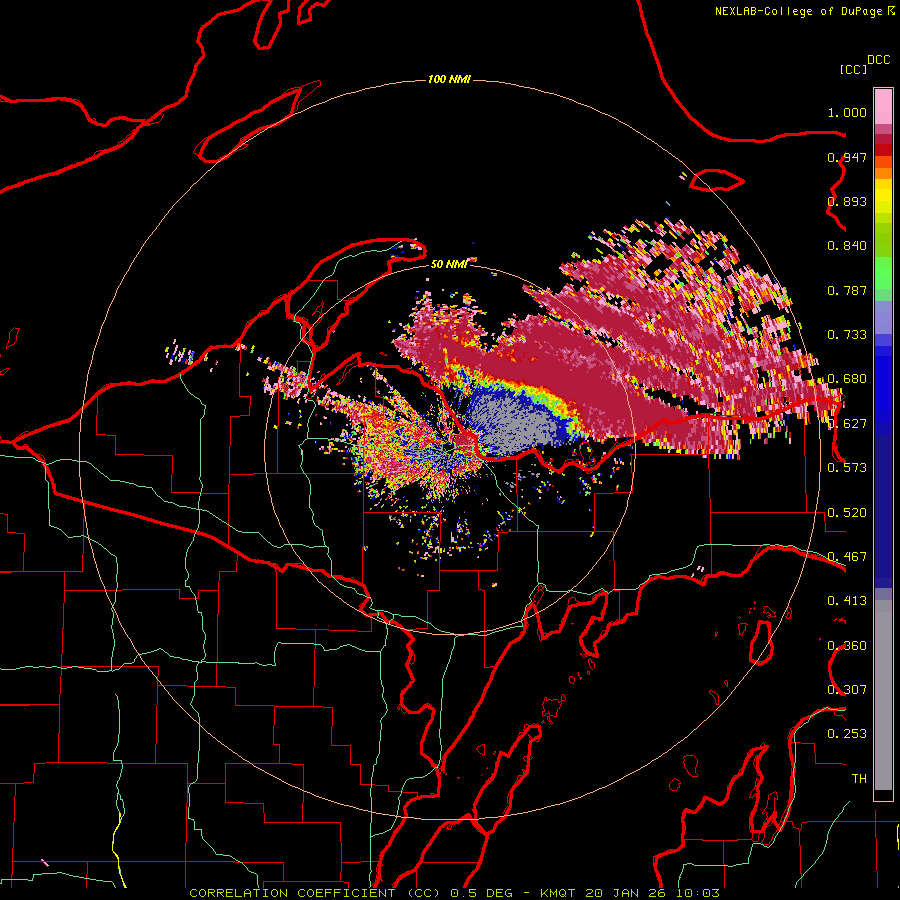Select the 0.840 scale value
The image size is (900, 900).
click(847, 246)
